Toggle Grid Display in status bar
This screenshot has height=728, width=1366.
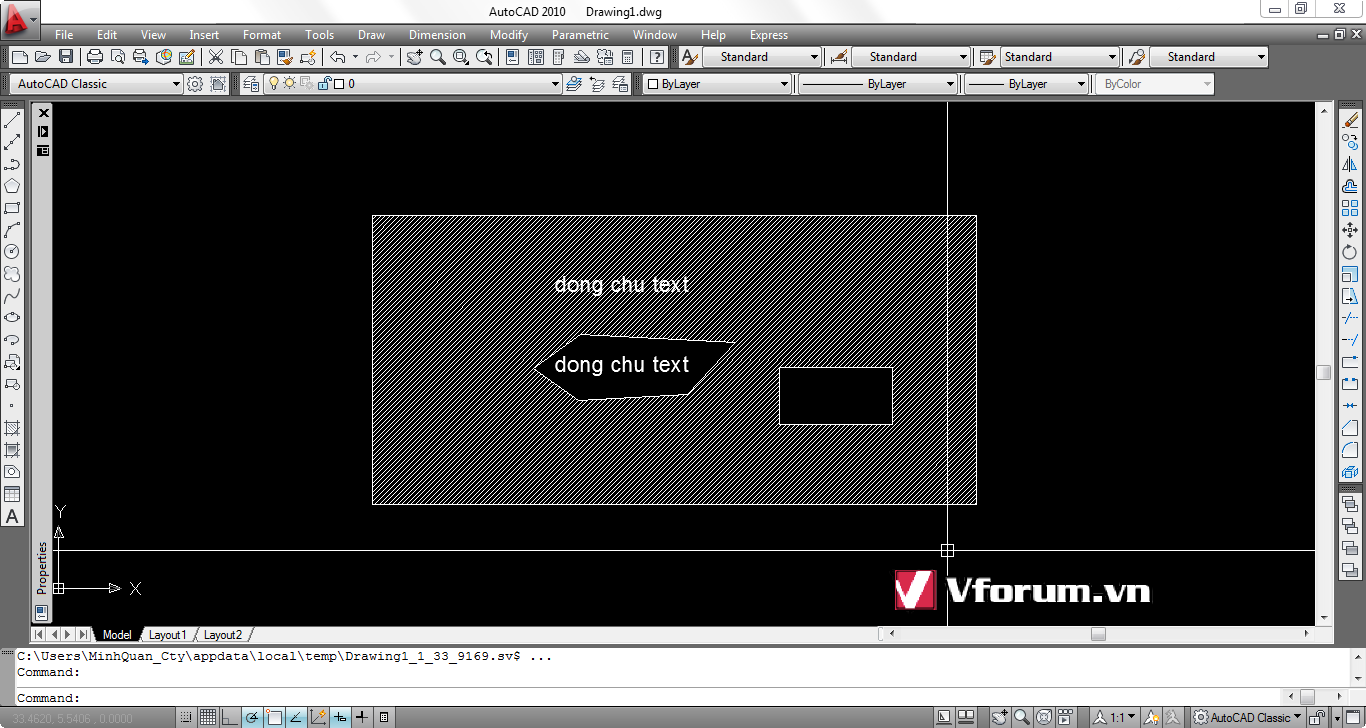(x=208, y=717)
